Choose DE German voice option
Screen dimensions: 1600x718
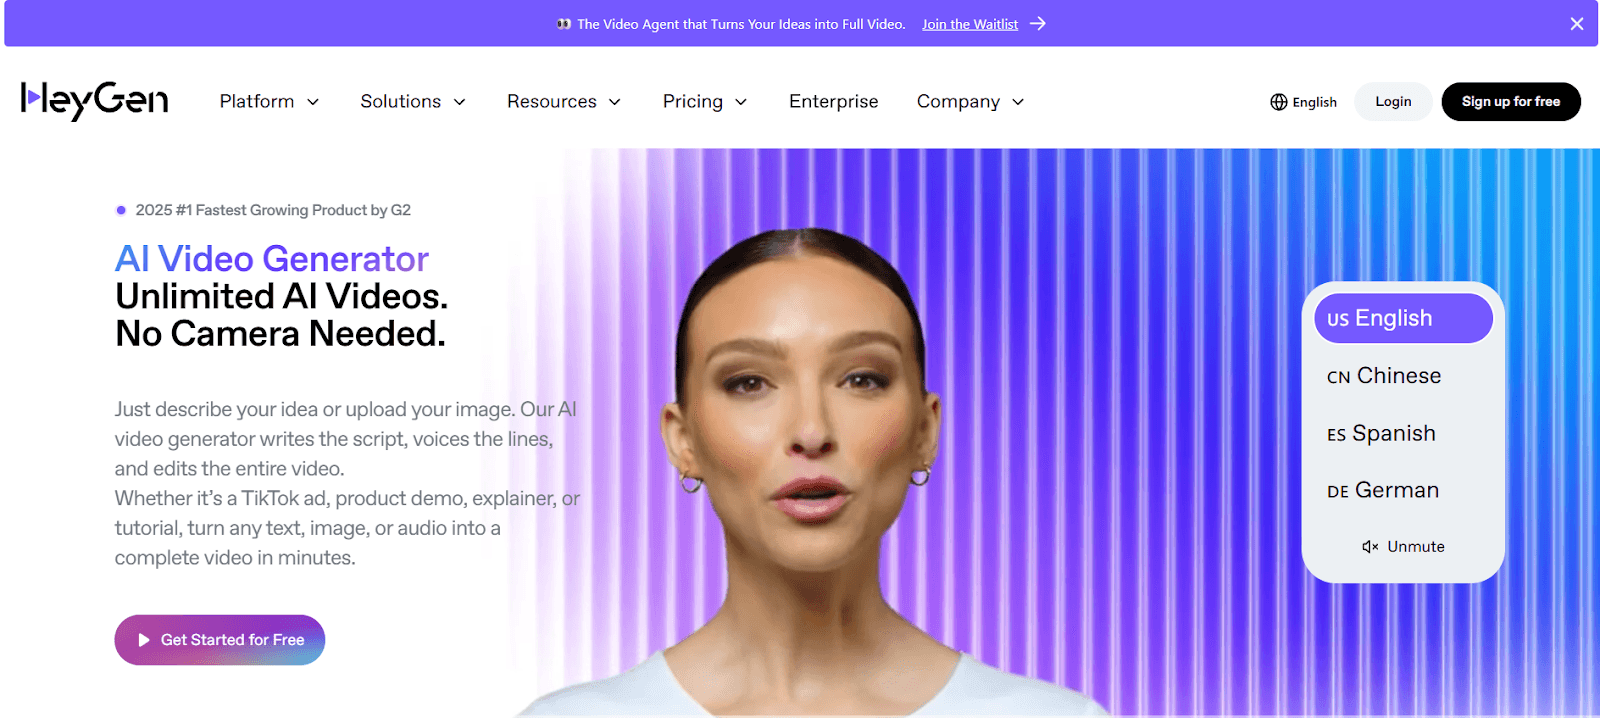click(x=1383, y=491)
